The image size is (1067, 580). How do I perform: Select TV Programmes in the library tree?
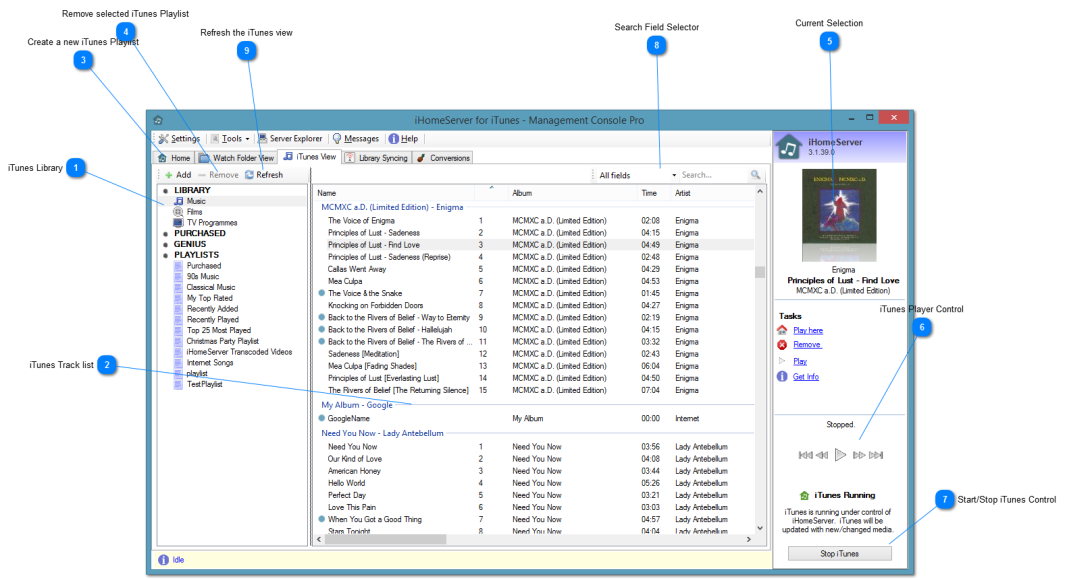(212, 223)
